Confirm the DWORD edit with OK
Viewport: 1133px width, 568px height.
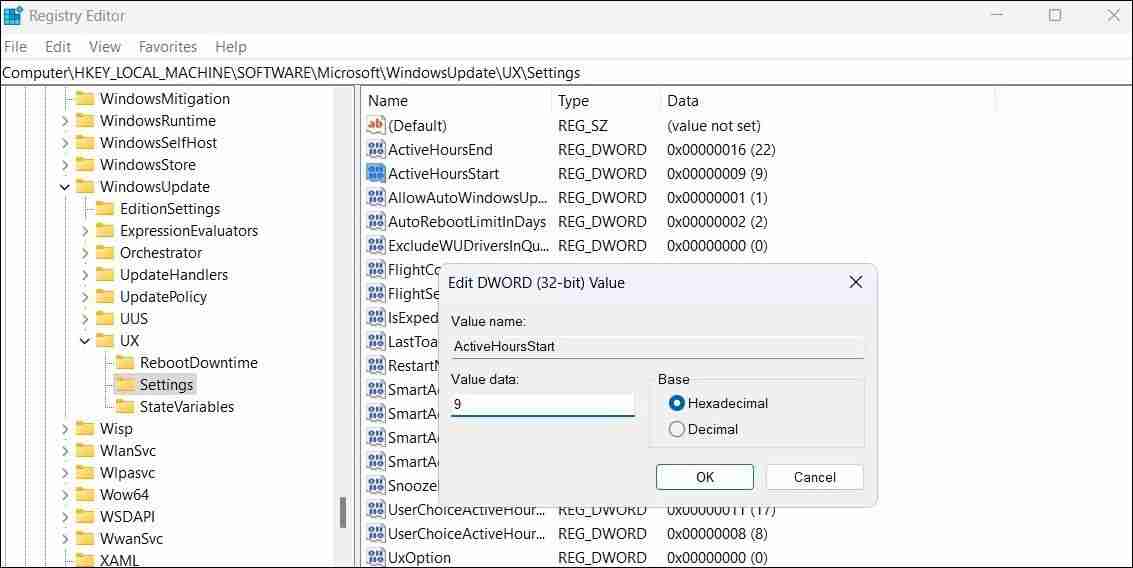click(x=705, y=477)
